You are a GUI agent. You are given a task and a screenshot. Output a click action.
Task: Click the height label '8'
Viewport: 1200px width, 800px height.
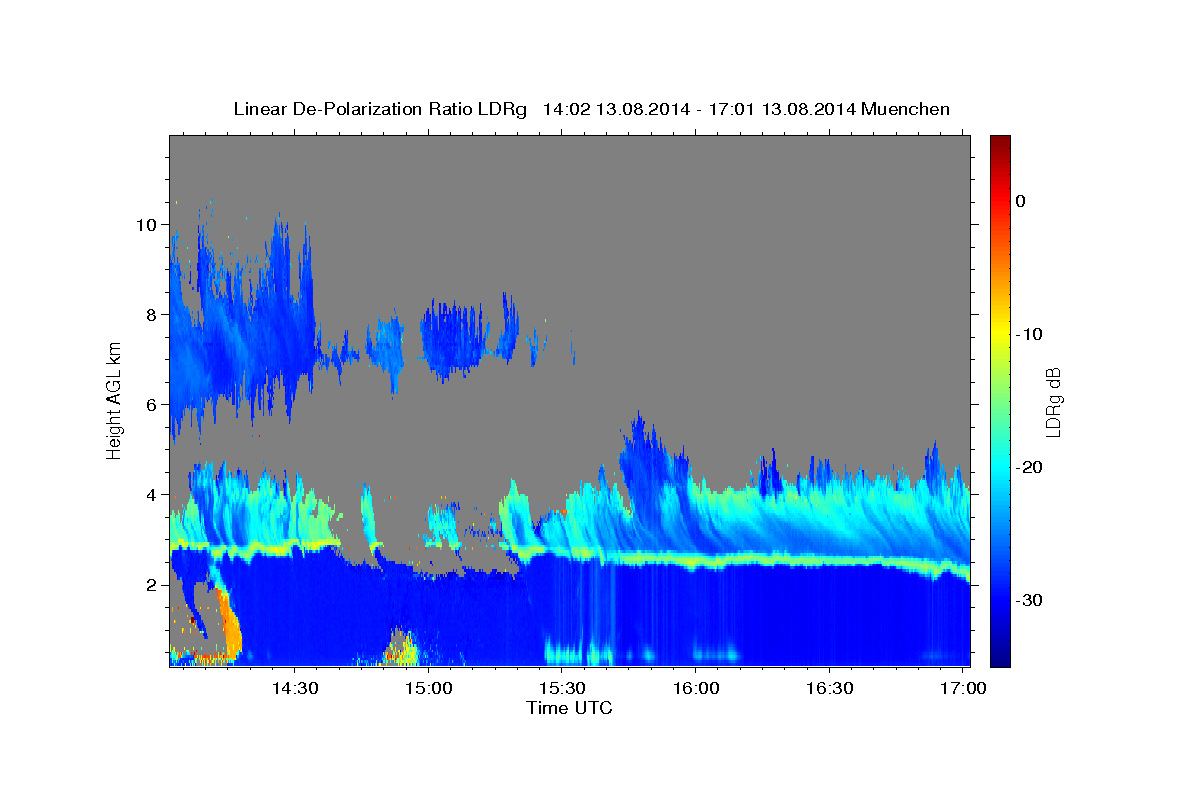(x=150, y=314)
